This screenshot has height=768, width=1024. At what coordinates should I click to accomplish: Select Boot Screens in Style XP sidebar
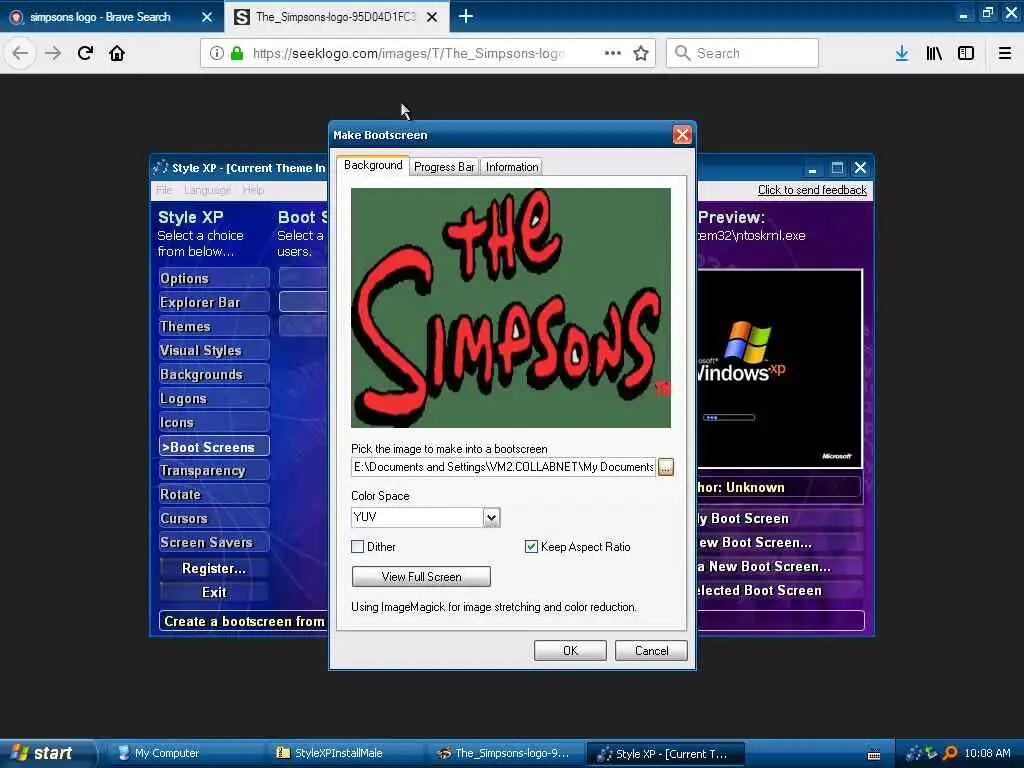pos(214,447)
